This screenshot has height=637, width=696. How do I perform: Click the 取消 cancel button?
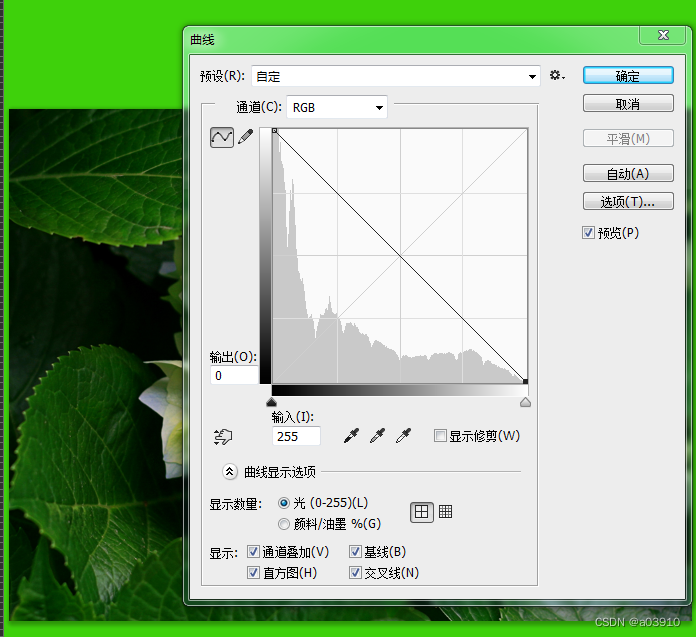point(628,103)
